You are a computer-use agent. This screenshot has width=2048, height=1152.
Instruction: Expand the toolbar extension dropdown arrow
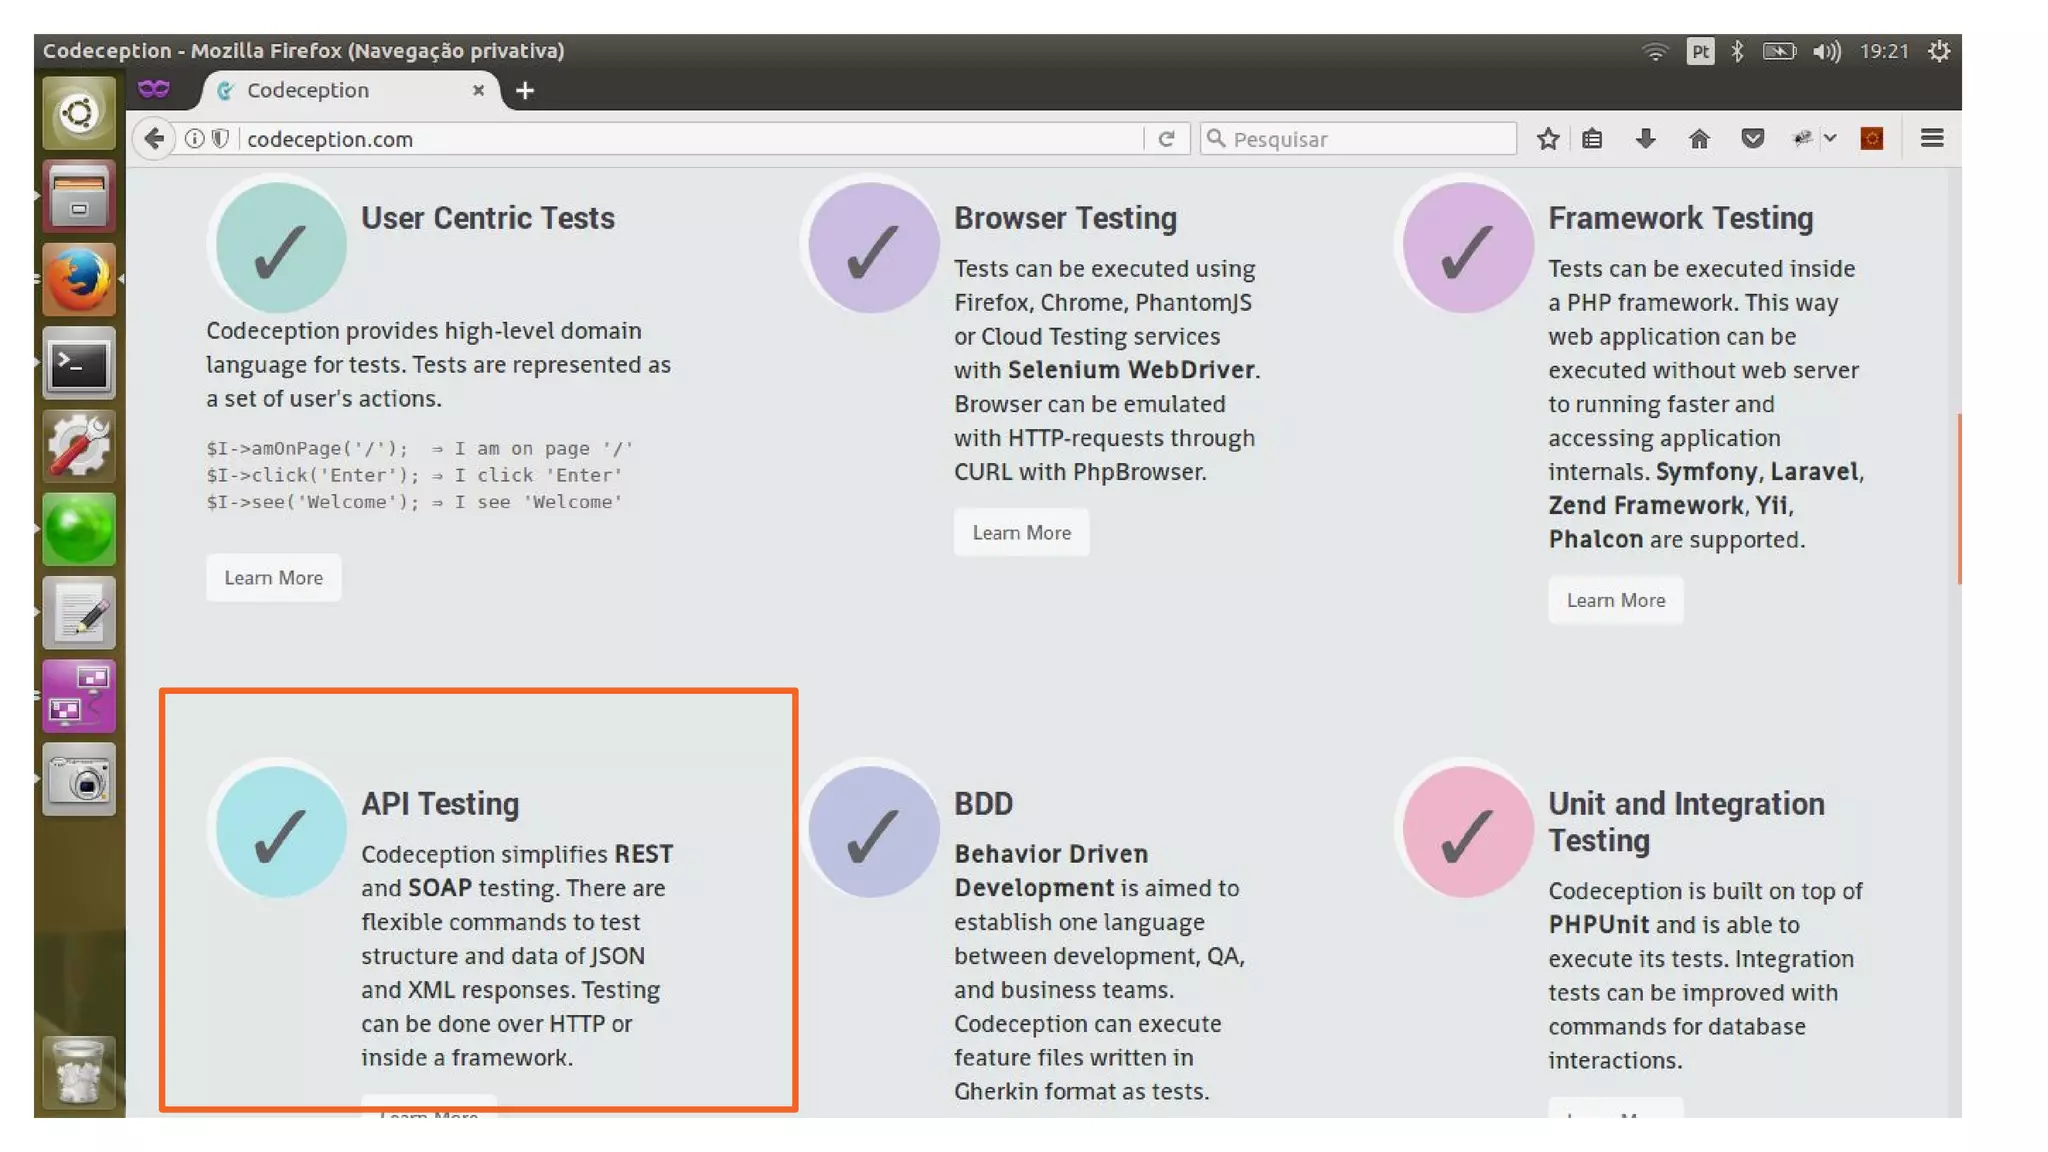tap(1830, 139)
